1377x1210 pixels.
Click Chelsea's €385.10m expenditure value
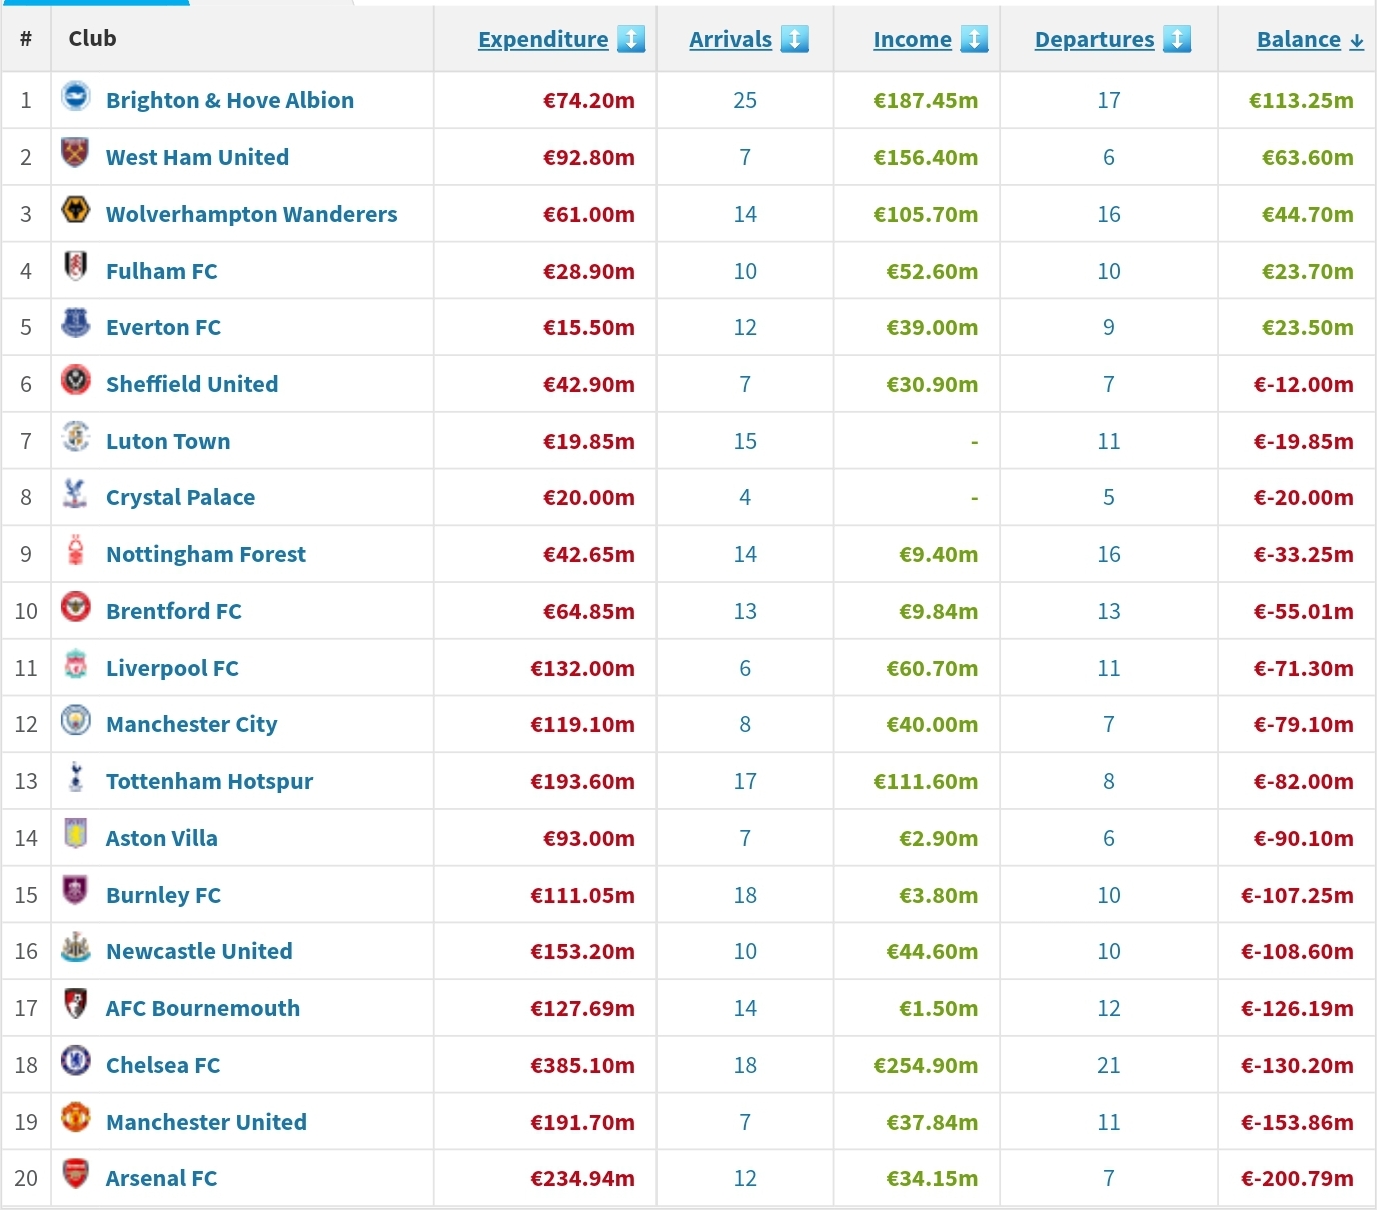pyautogui.click(x=582, y=1065)
